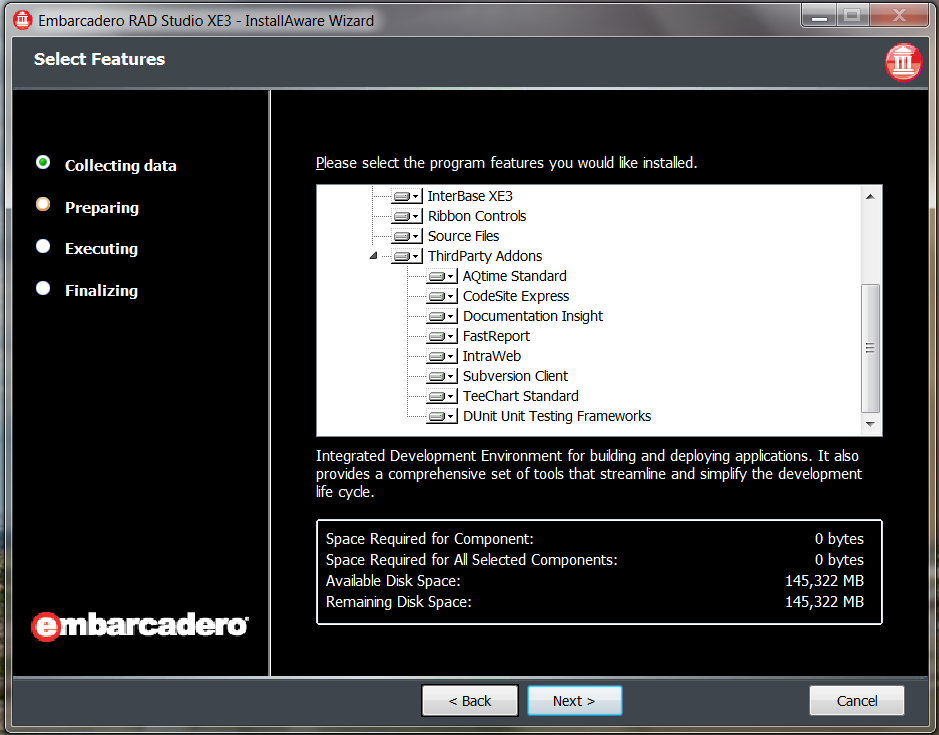
Task: Open DUnit Unit Testing Frameworks dropdown
Action: [442, 416]
